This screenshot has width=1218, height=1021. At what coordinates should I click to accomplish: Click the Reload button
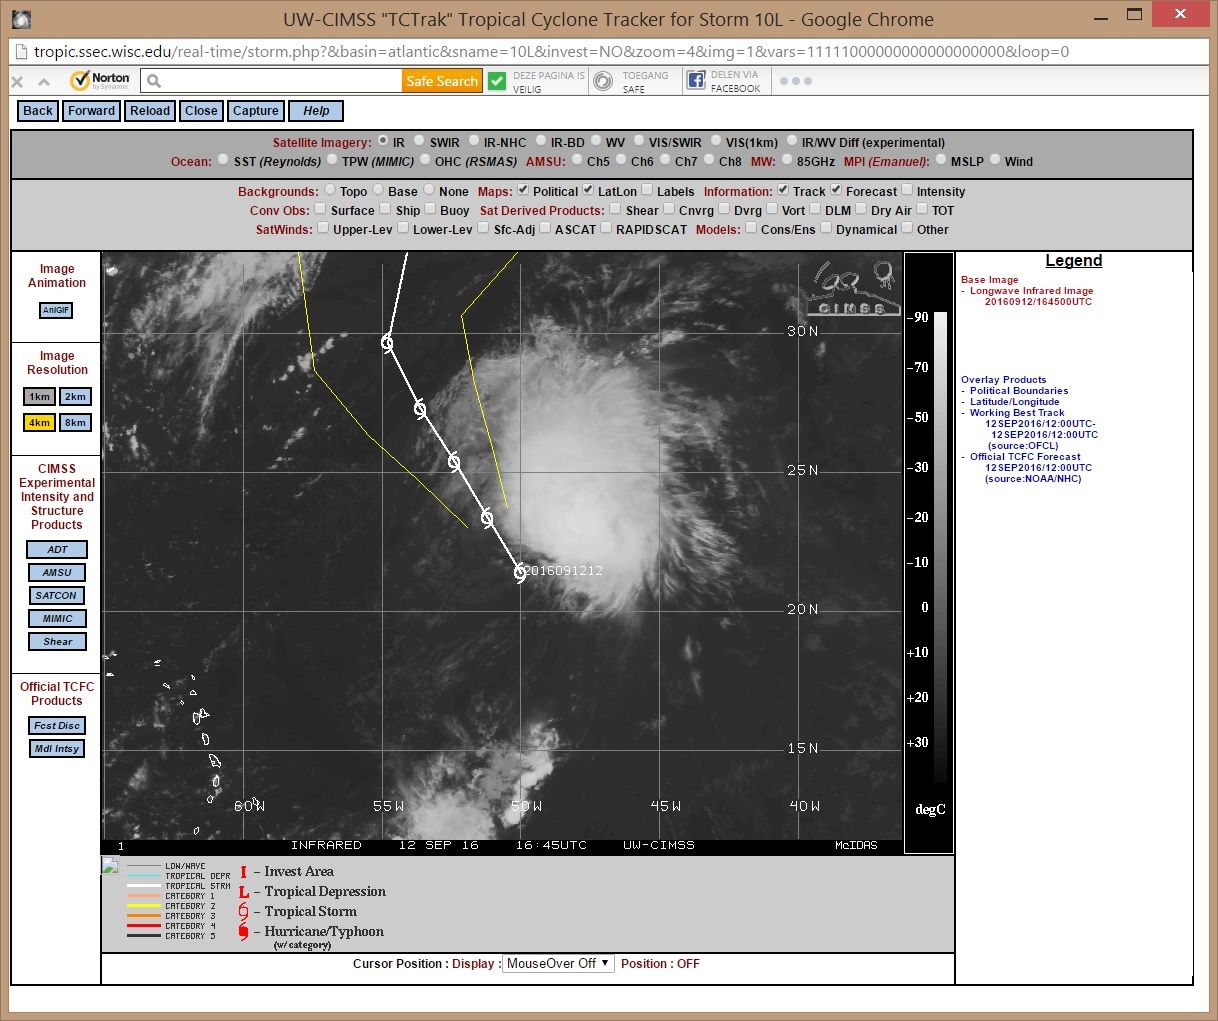tap(150, 111)
